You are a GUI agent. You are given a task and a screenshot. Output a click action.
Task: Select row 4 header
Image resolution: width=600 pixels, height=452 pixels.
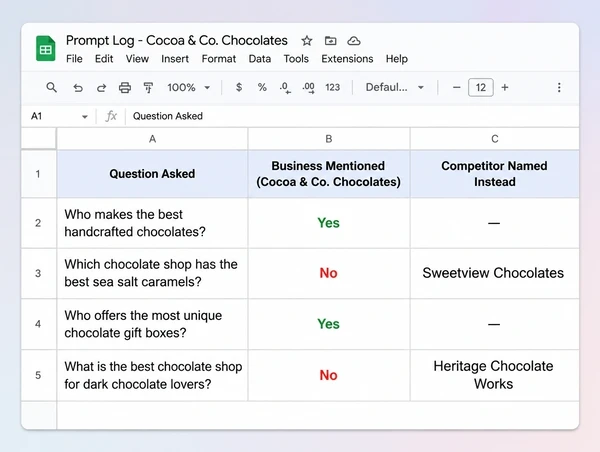coord(38,324)
